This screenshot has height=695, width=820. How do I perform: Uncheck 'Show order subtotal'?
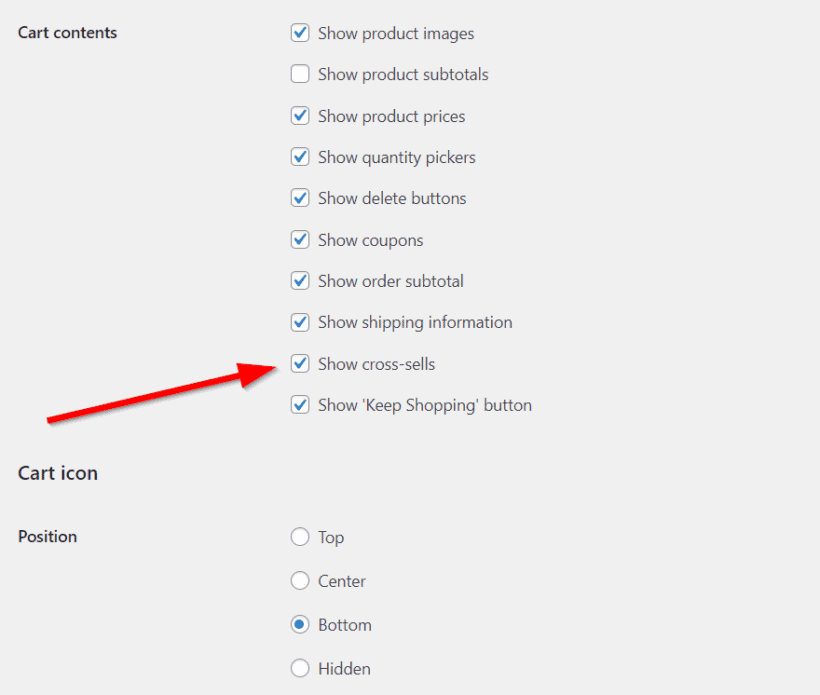coord(300,281)
